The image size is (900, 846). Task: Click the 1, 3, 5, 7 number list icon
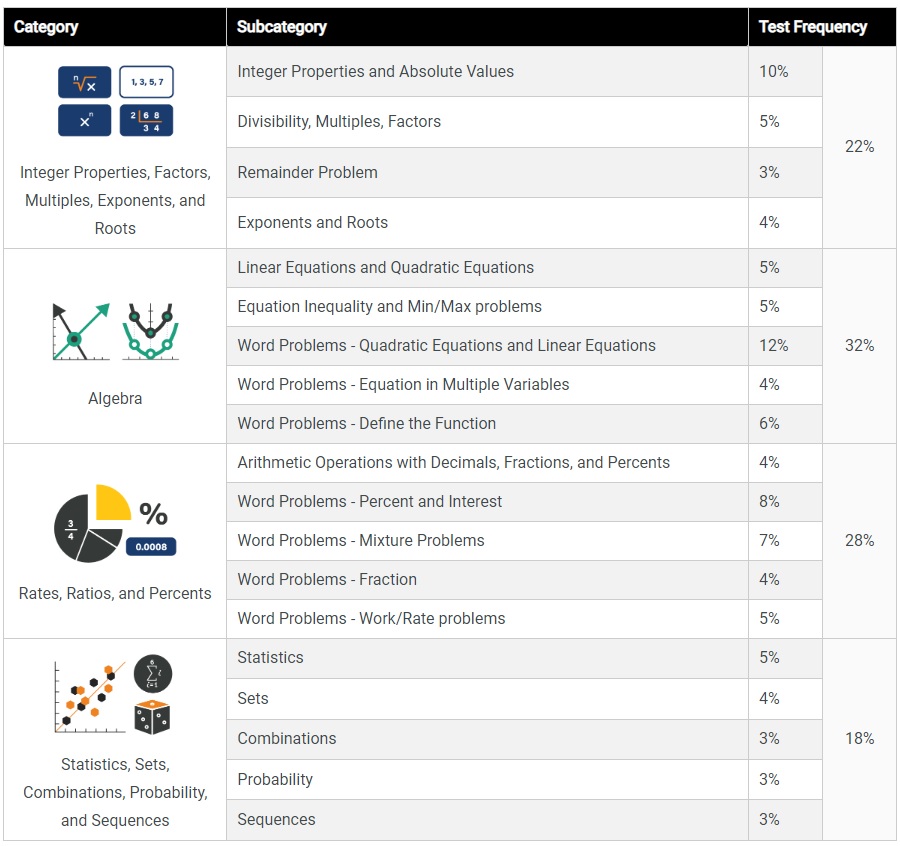click(146, 82)
